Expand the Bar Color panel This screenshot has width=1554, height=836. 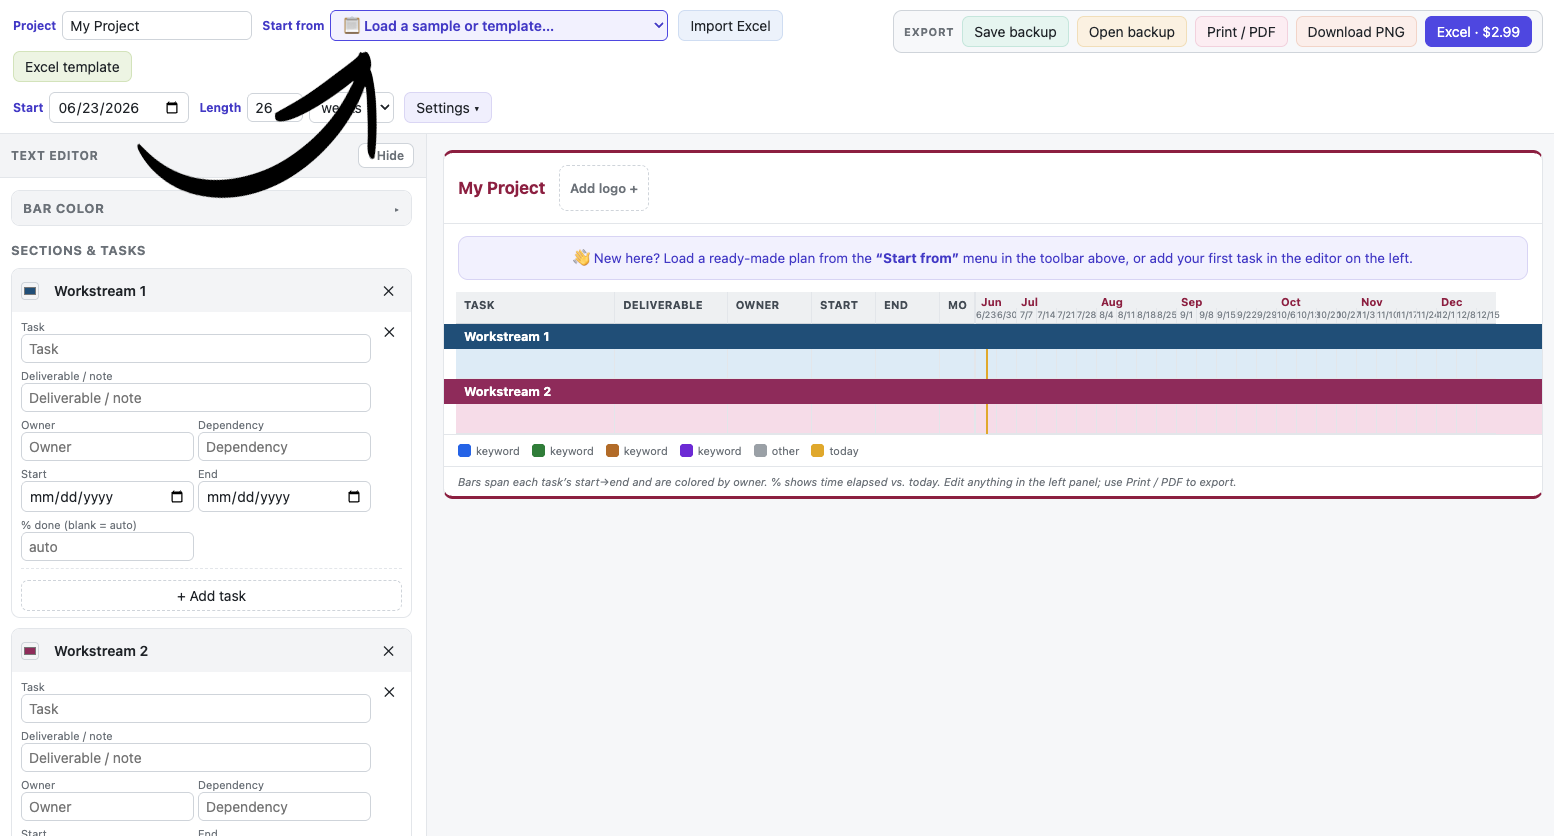pos(211,208)
